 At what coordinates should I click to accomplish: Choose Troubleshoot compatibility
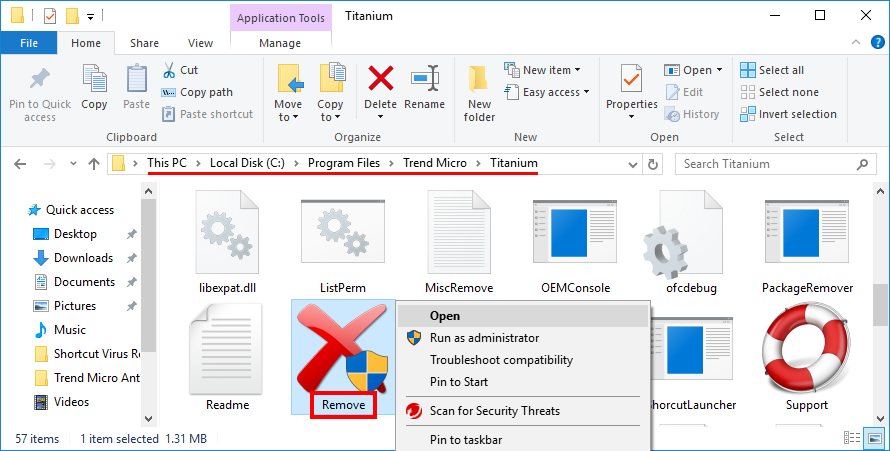coord(523,360)
